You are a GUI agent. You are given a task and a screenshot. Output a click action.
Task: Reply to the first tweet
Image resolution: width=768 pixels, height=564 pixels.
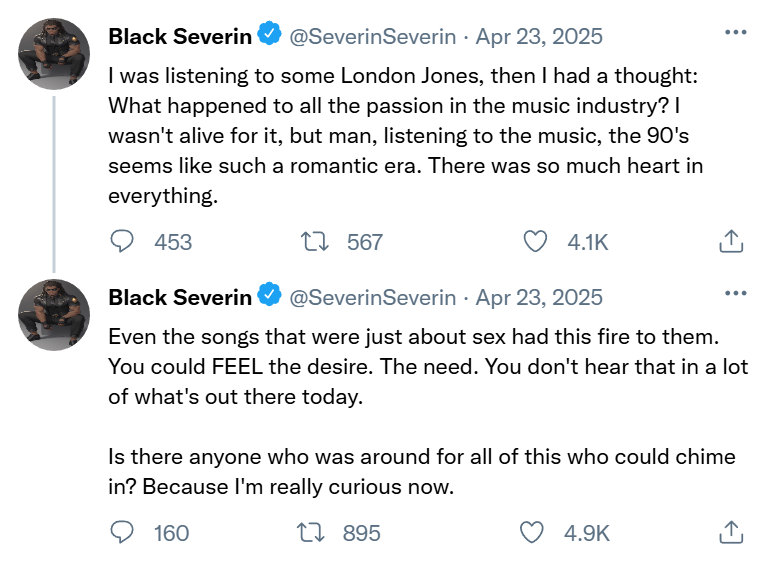click(122, 241)
